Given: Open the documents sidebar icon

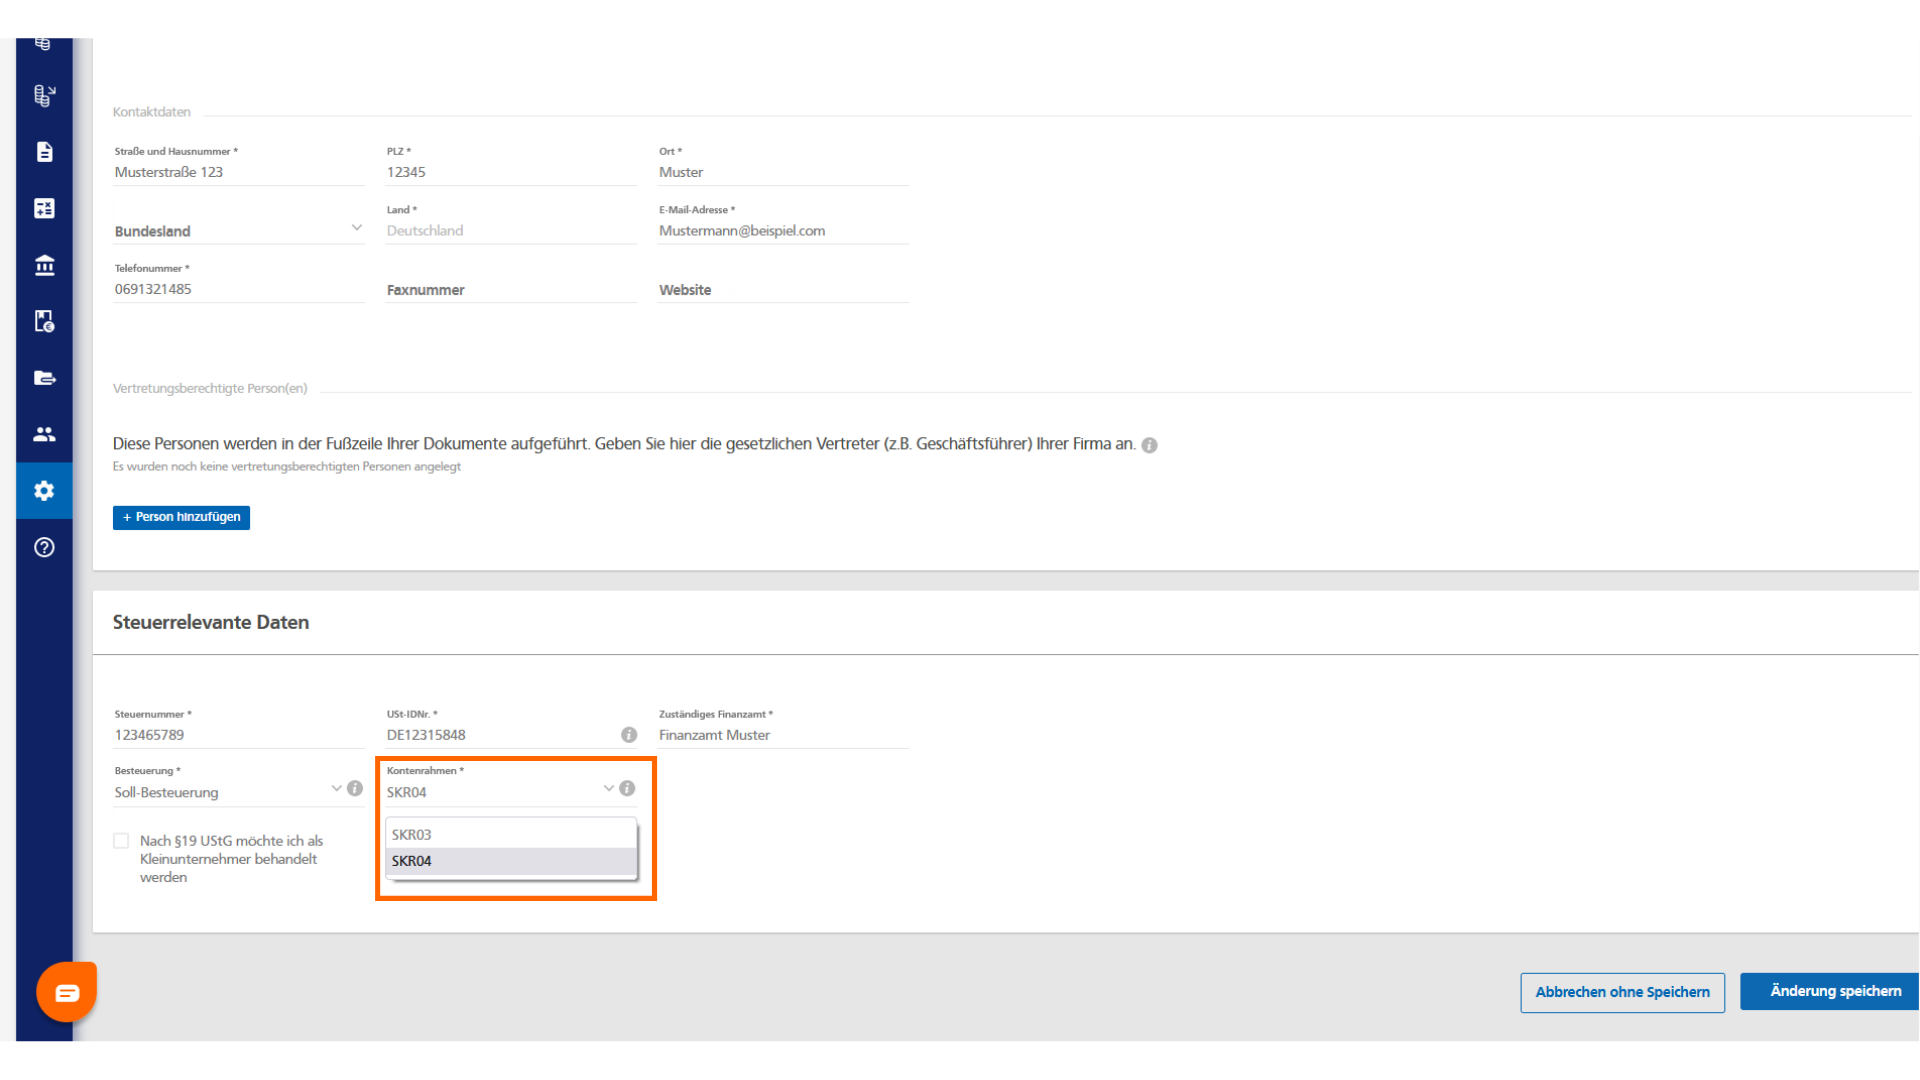Looking at the screenshot, I should [x=44, y=152].
